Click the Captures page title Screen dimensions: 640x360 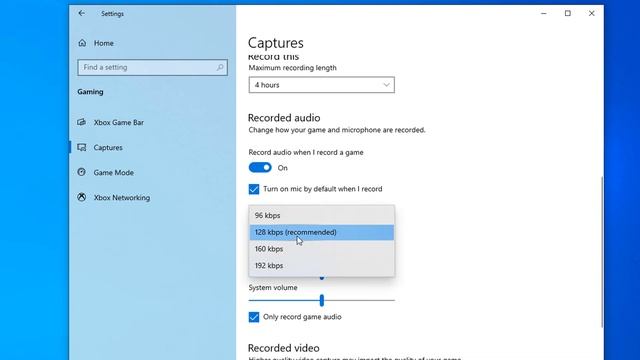276,43
